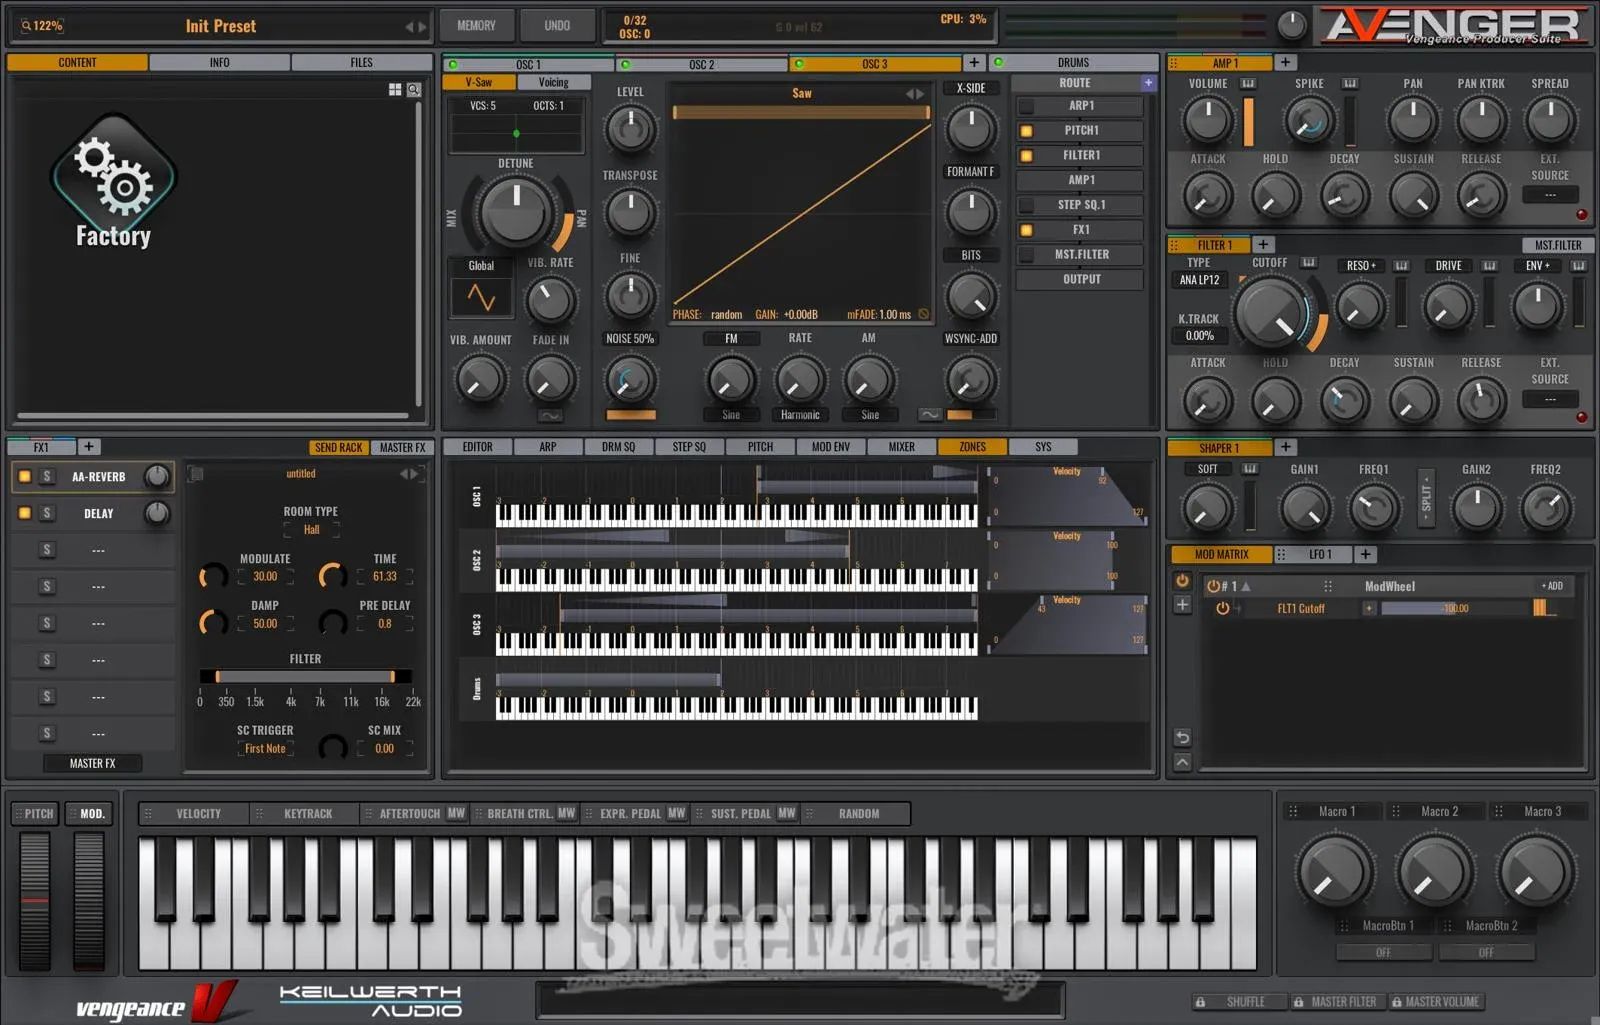The image size is (1600, 1025).
Task: Open the FM waveform Sine selector
Action: [731, 415]
